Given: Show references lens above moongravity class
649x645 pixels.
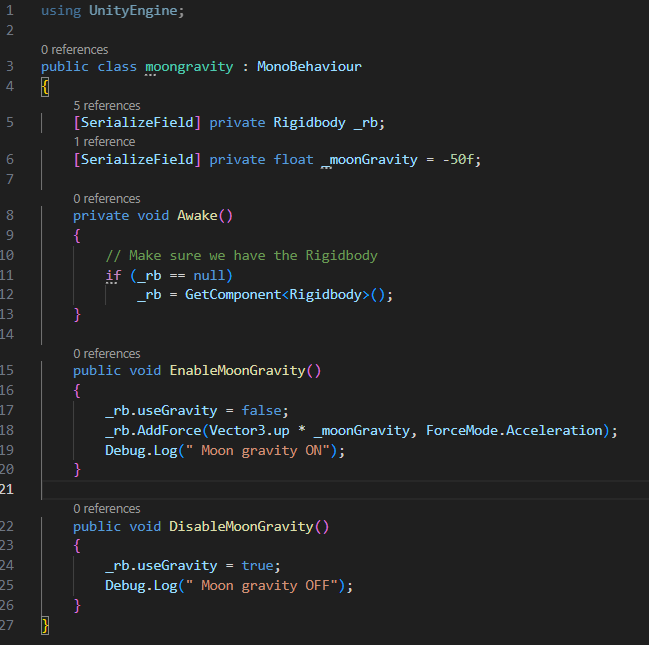Looking at the screenshot, I should click(75, 49).
